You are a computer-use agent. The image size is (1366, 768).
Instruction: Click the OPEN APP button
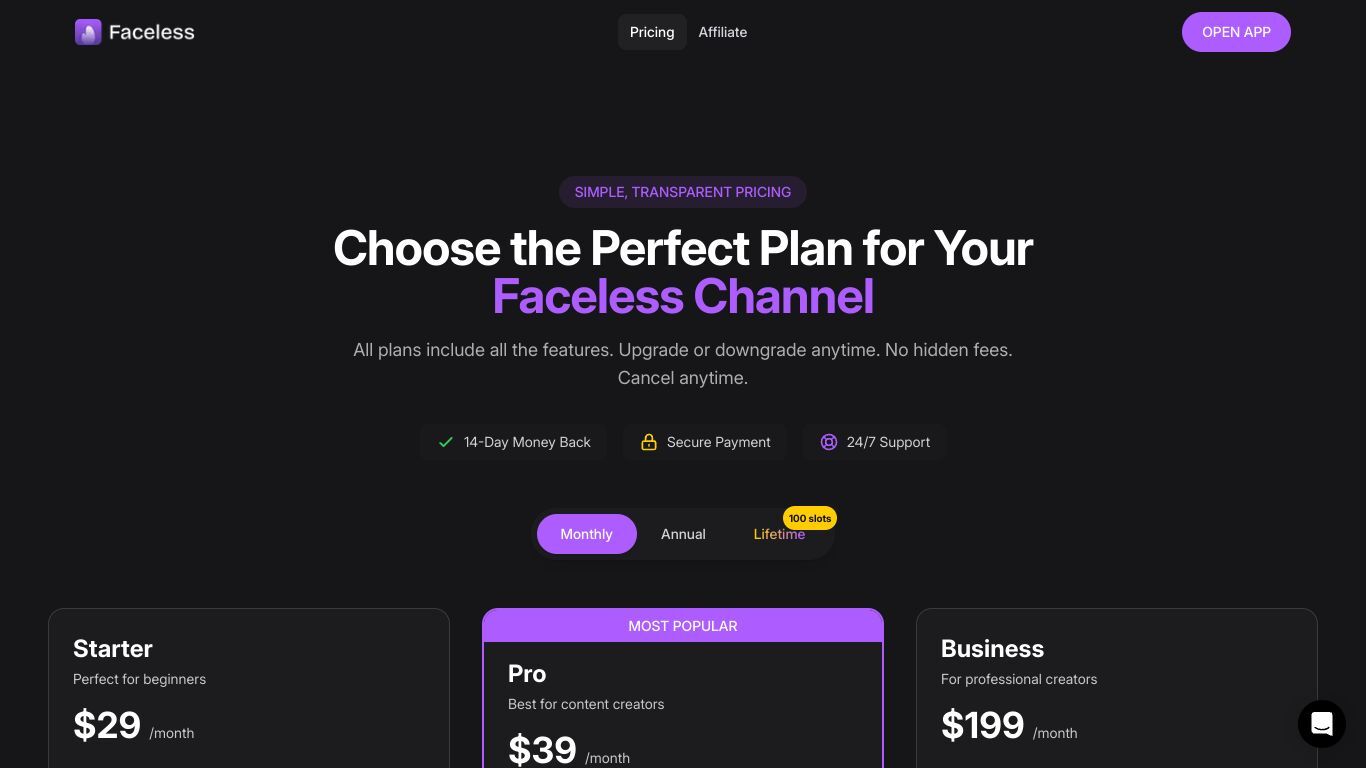[1236, 32]
